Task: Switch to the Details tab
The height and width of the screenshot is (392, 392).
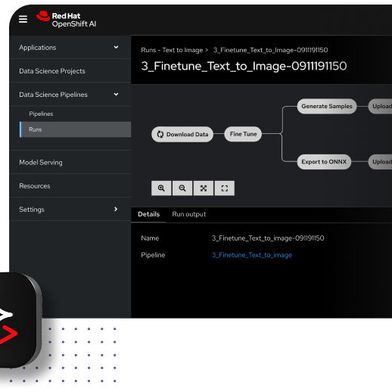Action: pos(149,214)
